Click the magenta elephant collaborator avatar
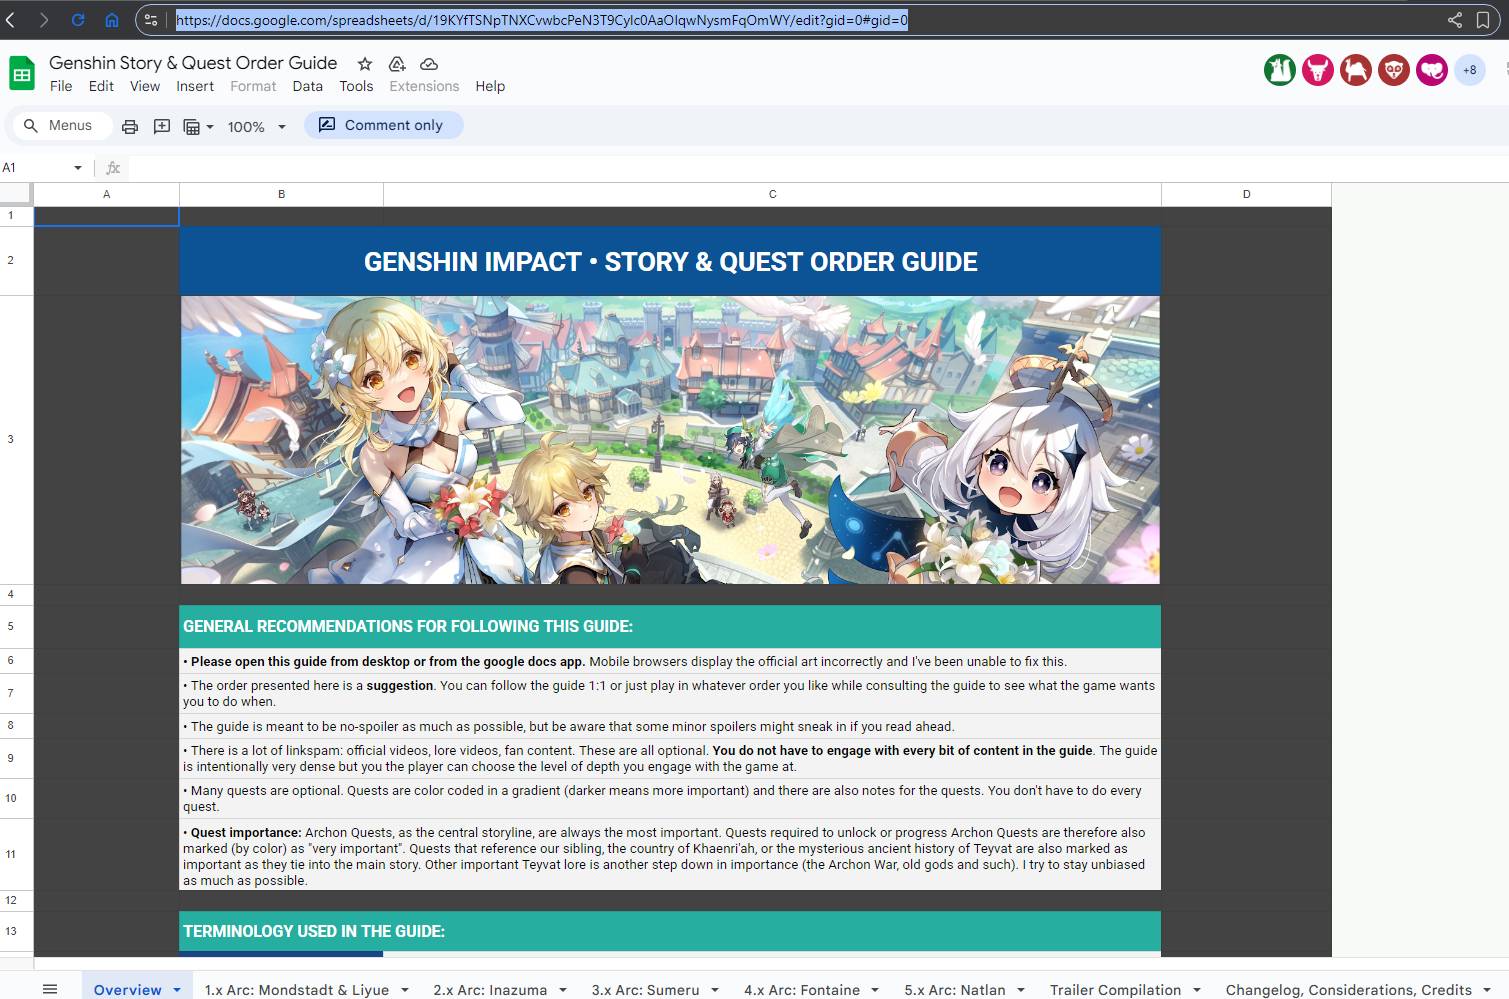 tap(1432, 70)
